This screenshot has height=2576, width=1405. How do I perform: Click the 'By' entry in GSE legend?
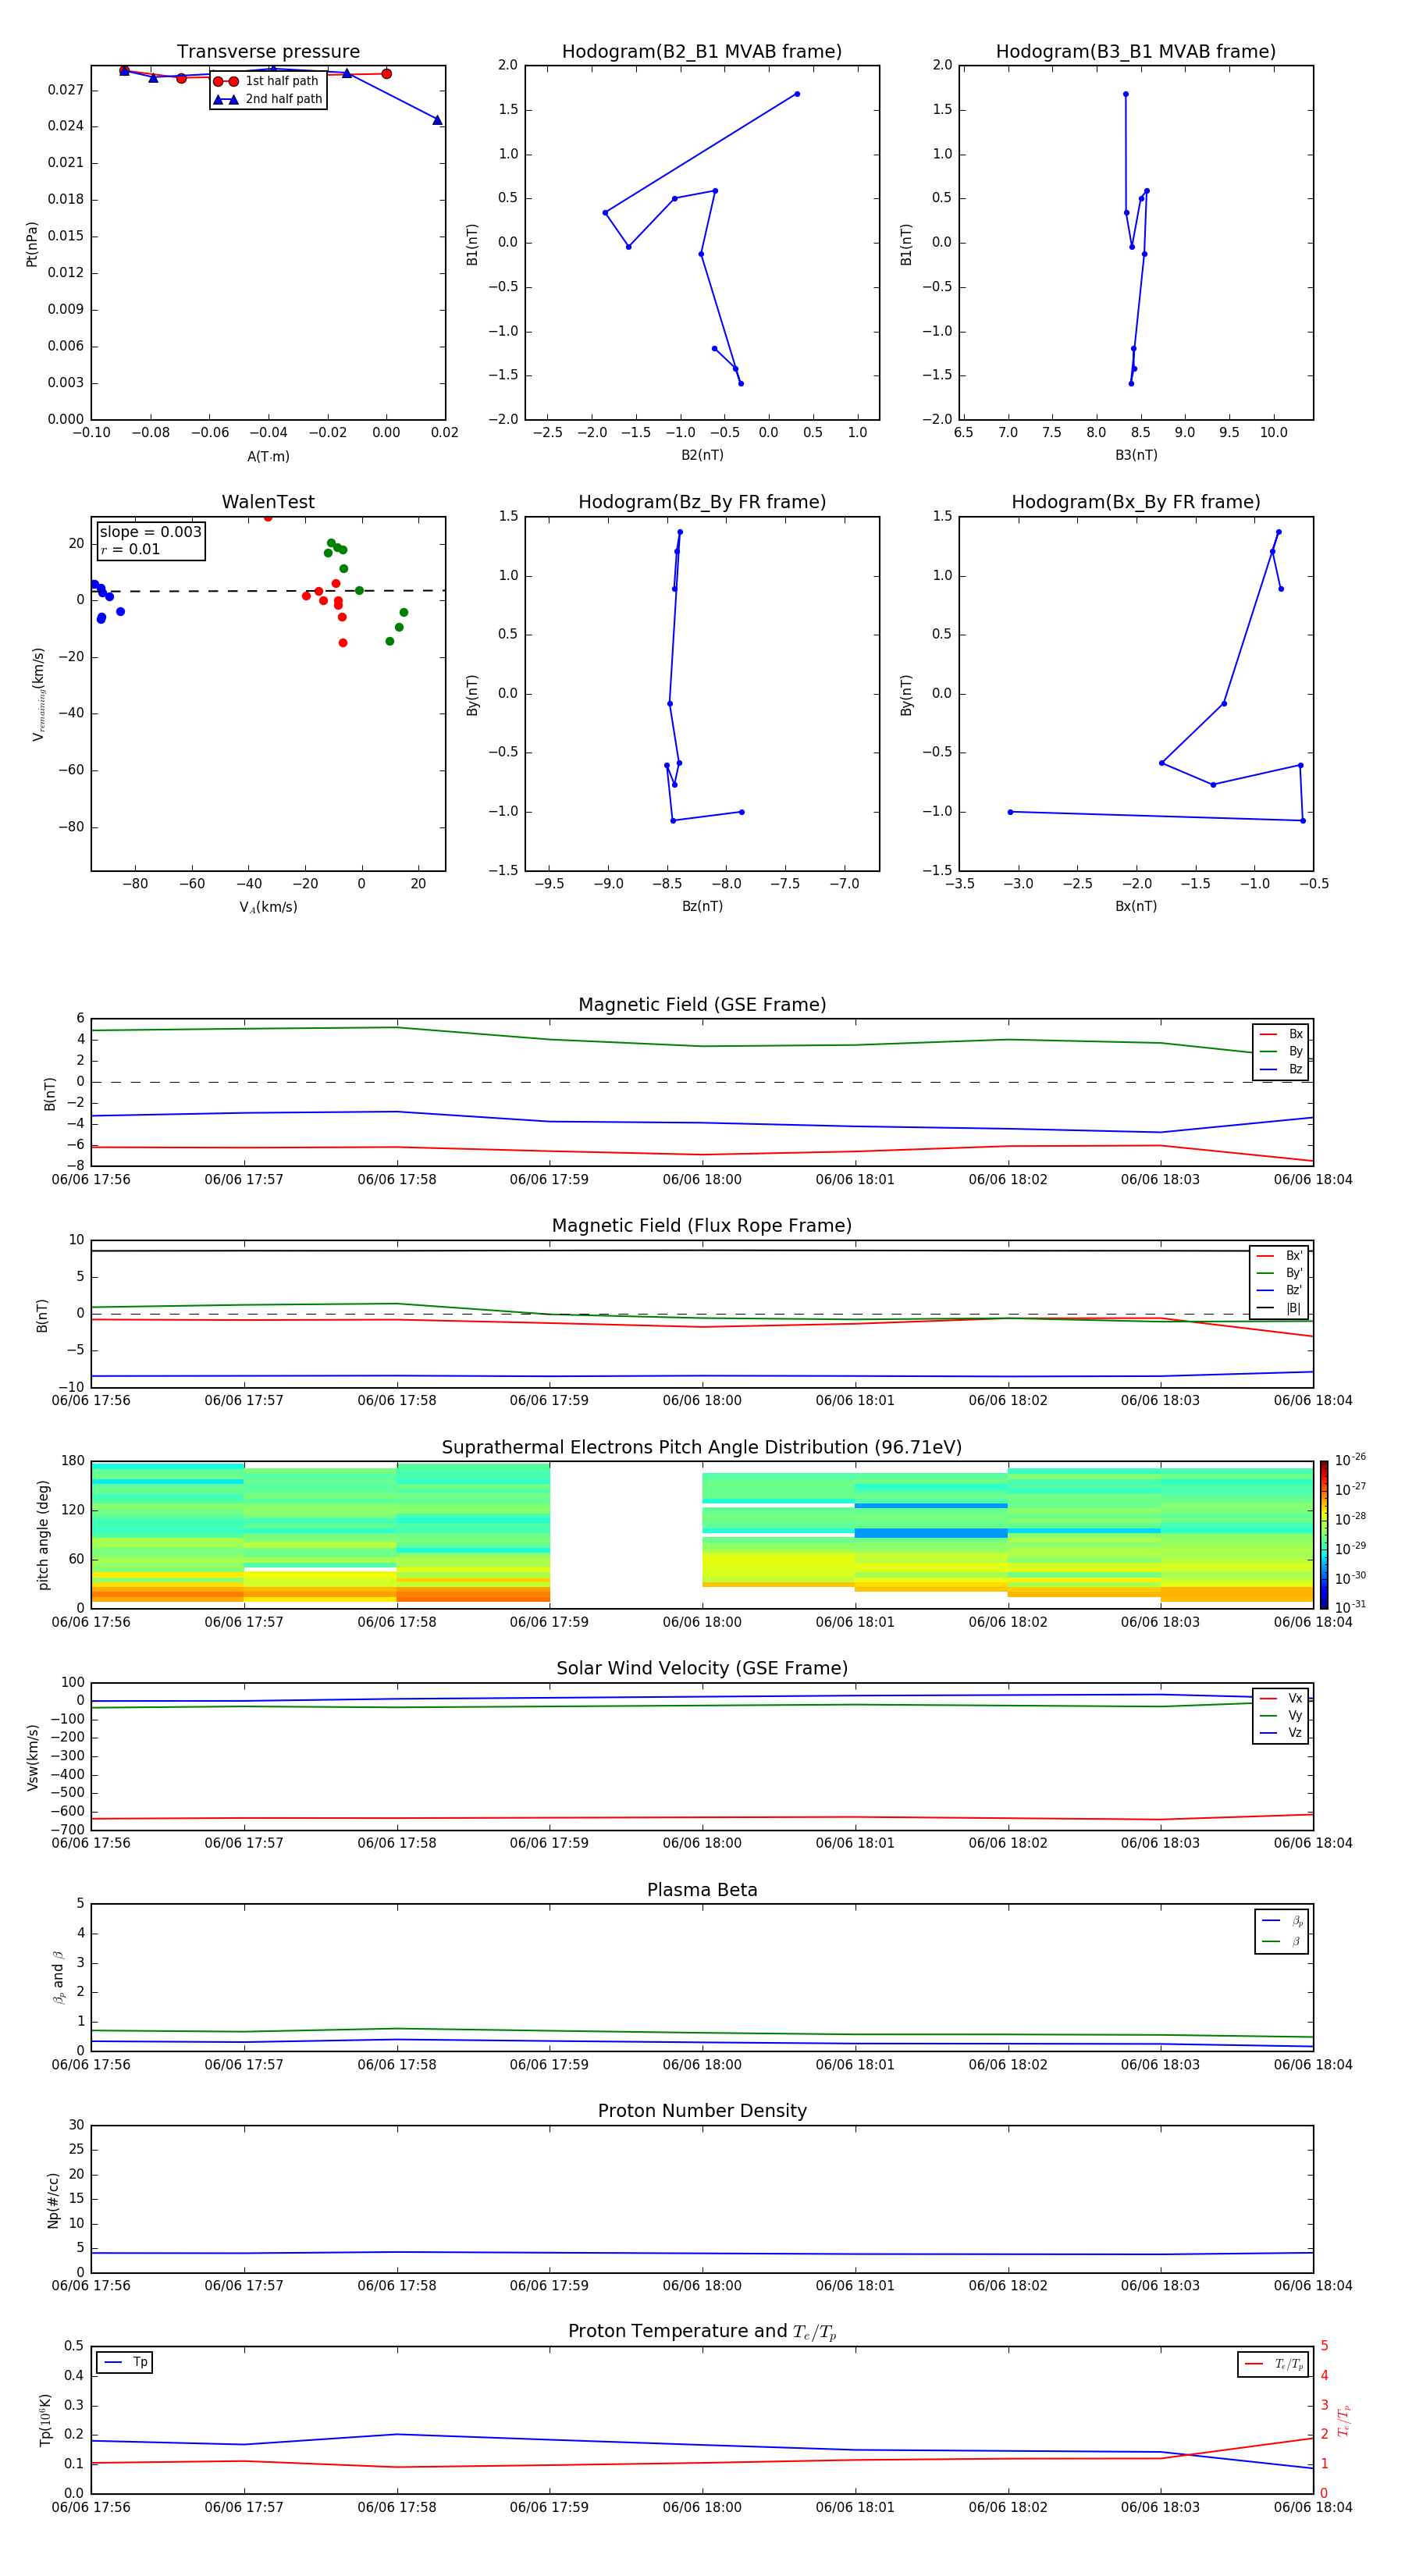[1281, 1052]
